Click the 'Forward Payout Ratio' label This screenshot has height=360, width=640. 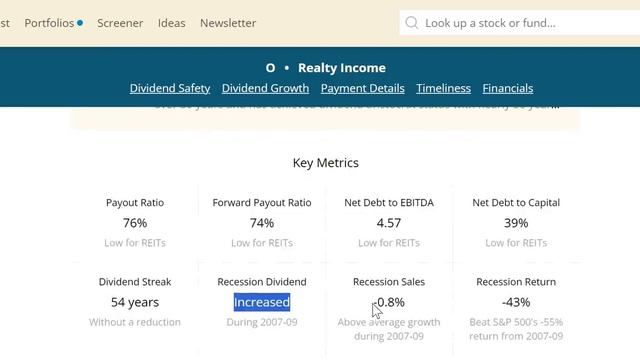(262, 202)
